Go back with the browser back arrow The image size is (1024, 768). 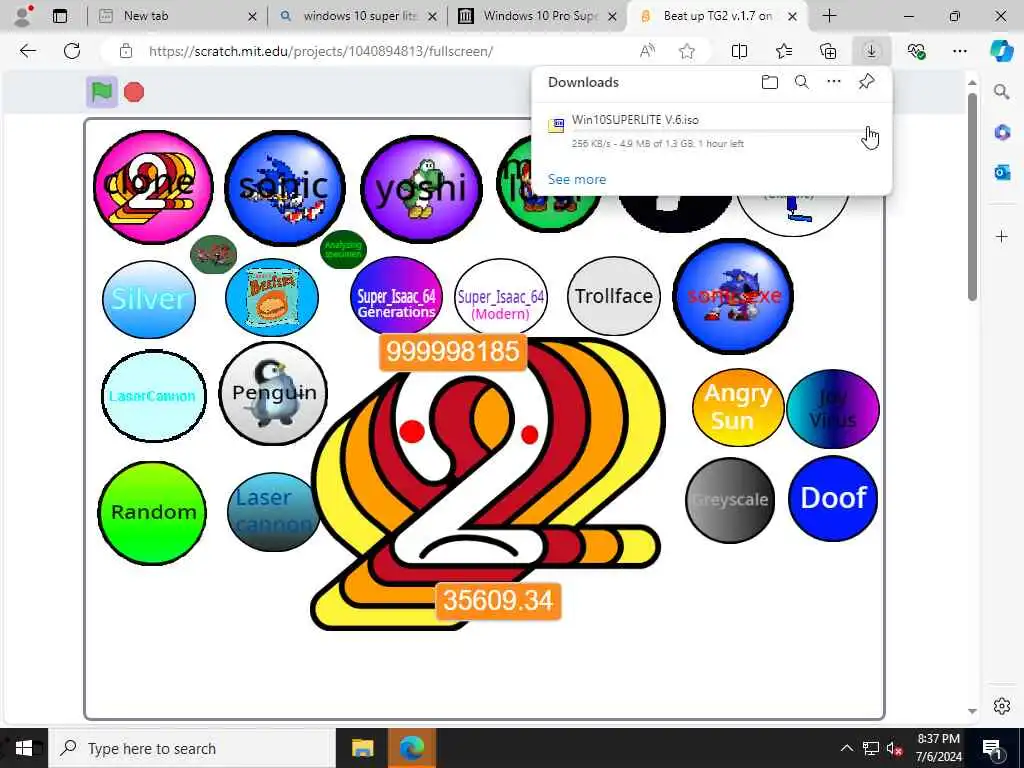tap(28, 51)
